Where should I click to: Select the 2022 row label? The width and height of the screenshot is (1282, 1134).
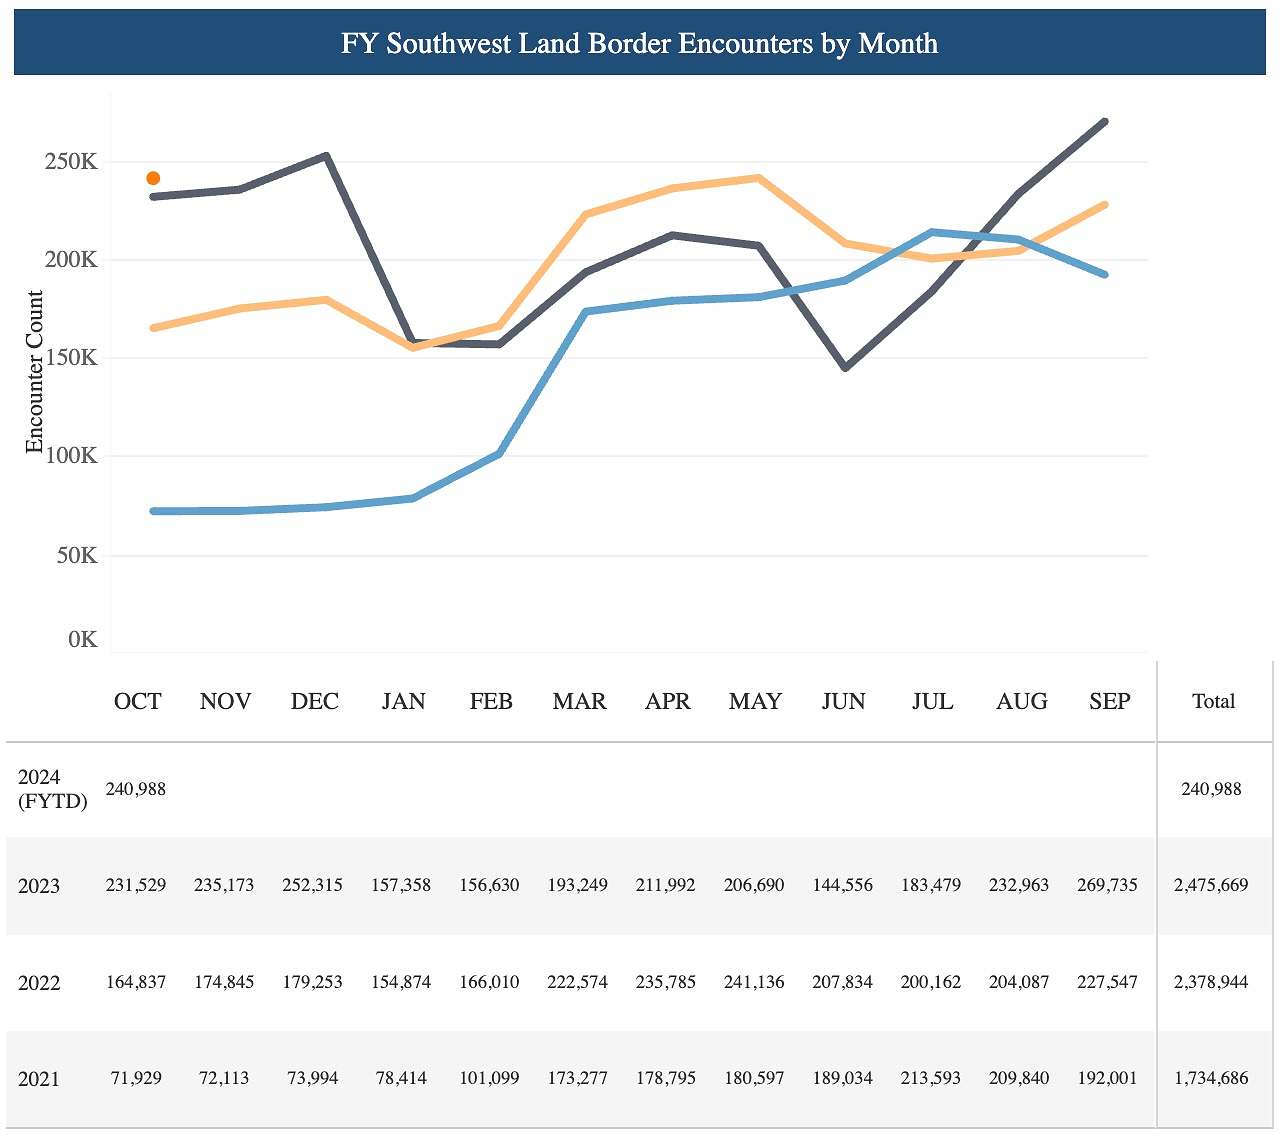coord(39,983)
